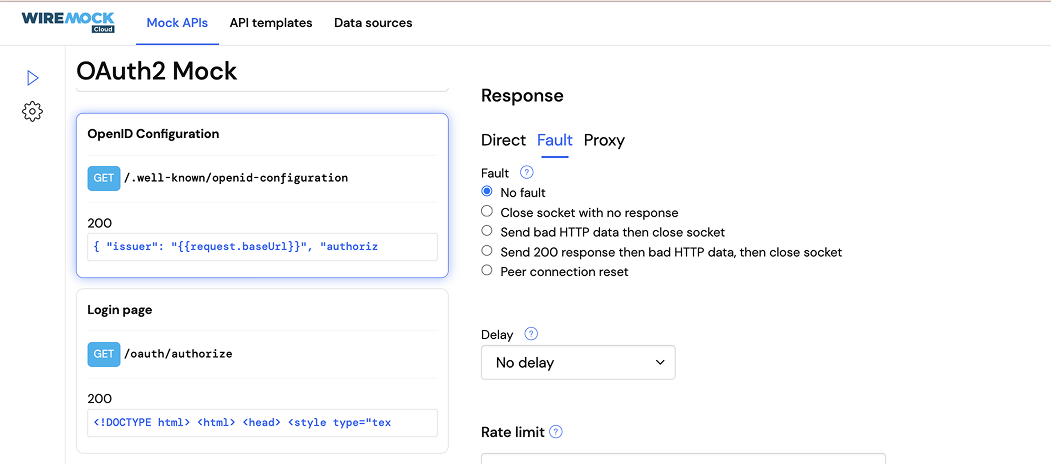Click GET badge on Login page stub
The height and width of the screenshot is (464, 1051).
click(103, 354)
